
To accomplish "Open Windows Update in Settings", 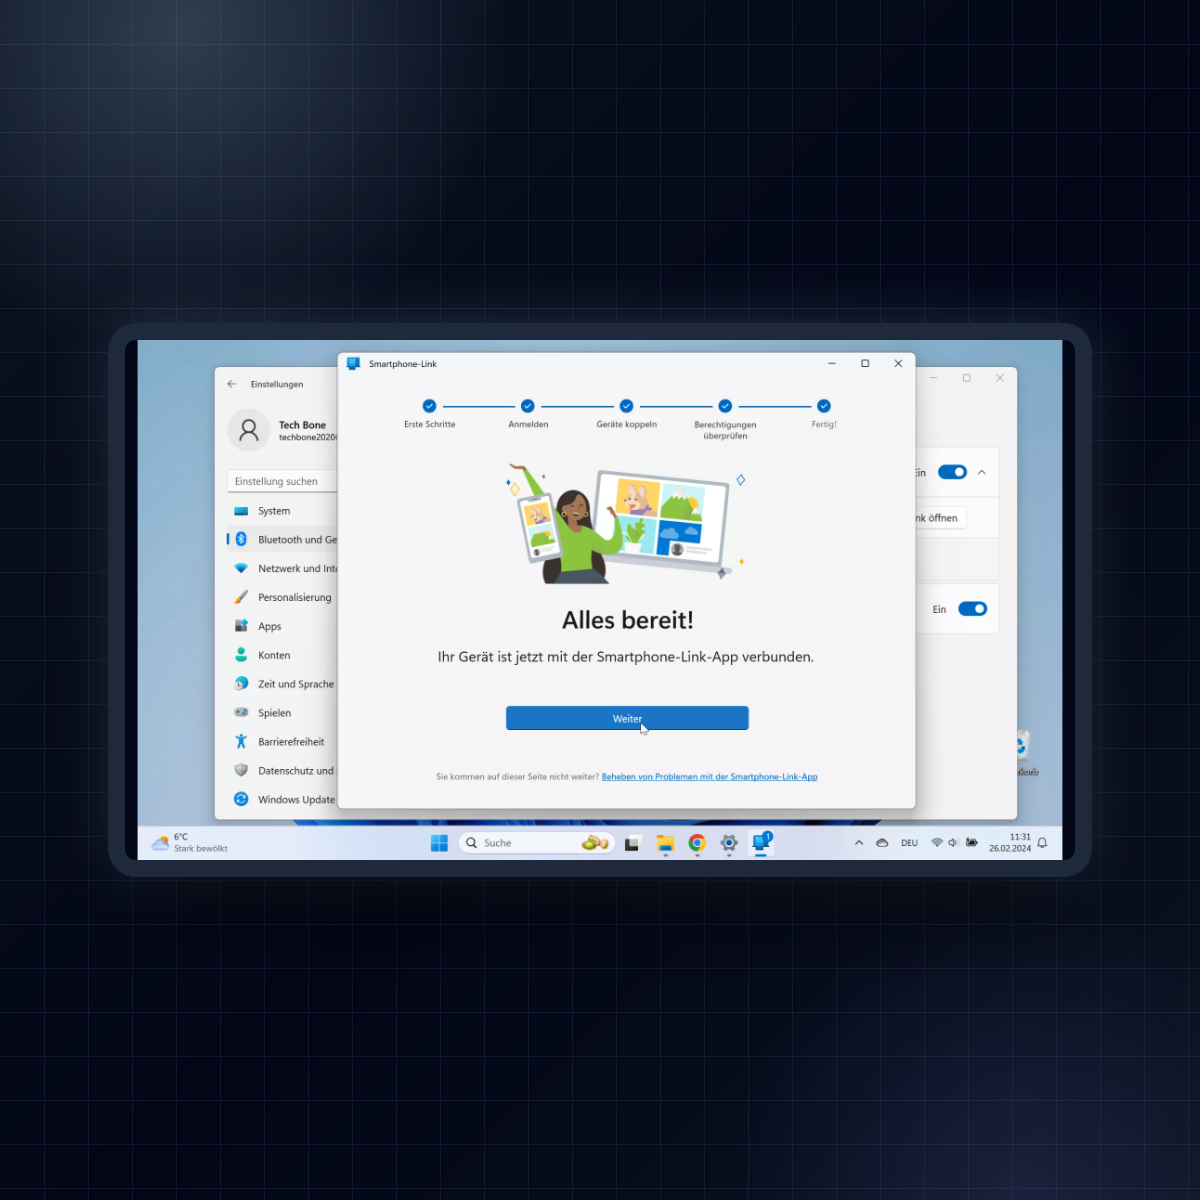I will coord(282,800).
